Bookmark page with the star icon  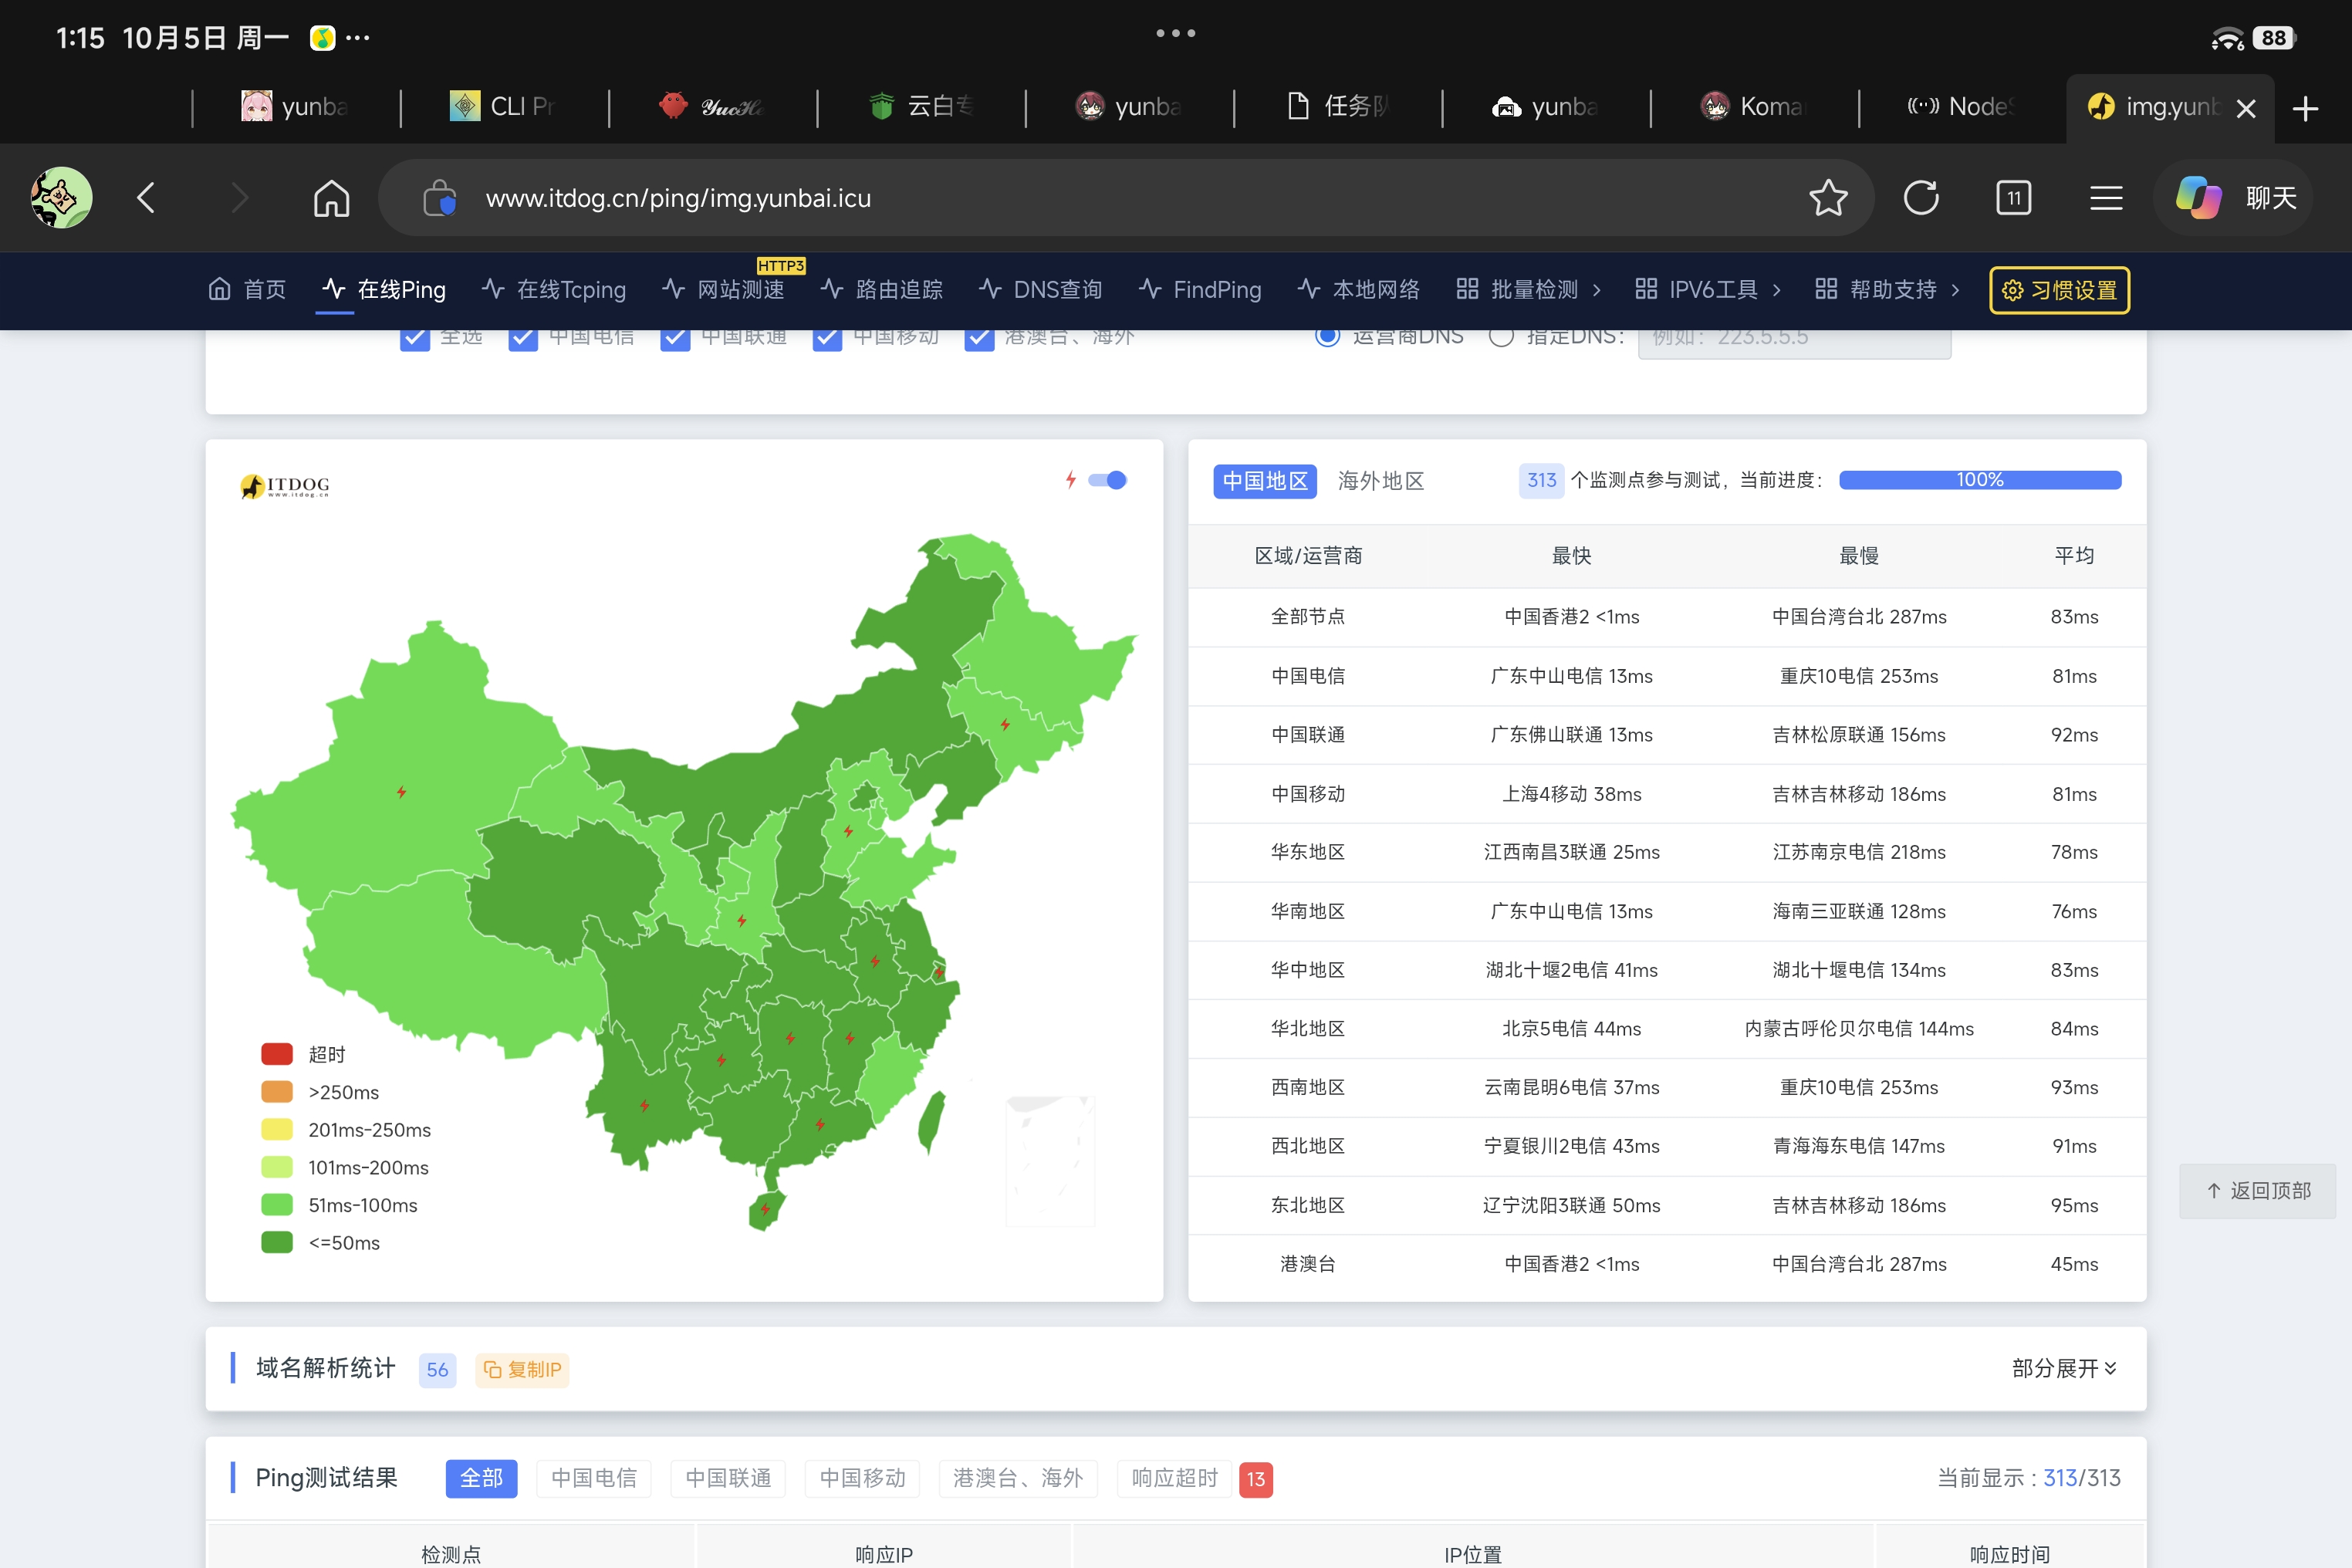(x=1828, y=198)
